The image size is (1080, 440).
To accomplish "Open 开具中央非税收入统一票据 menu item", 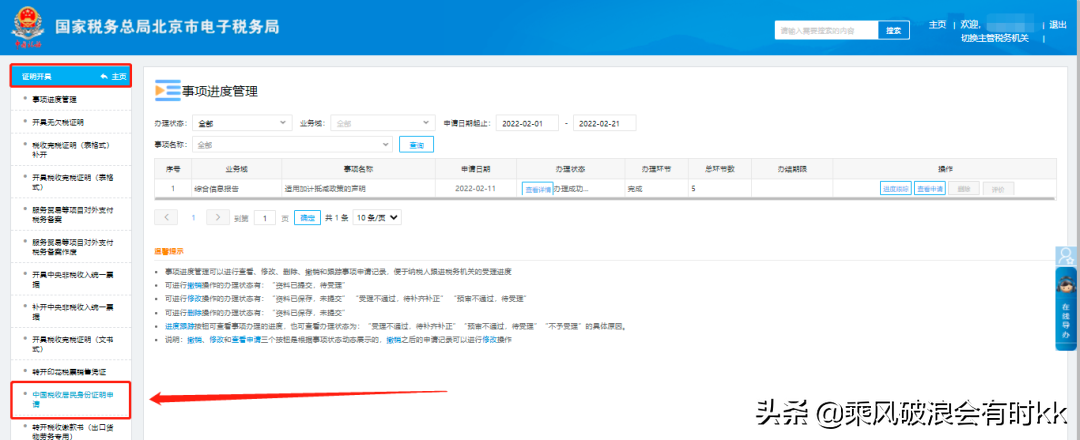I will [x=72, y=279].
